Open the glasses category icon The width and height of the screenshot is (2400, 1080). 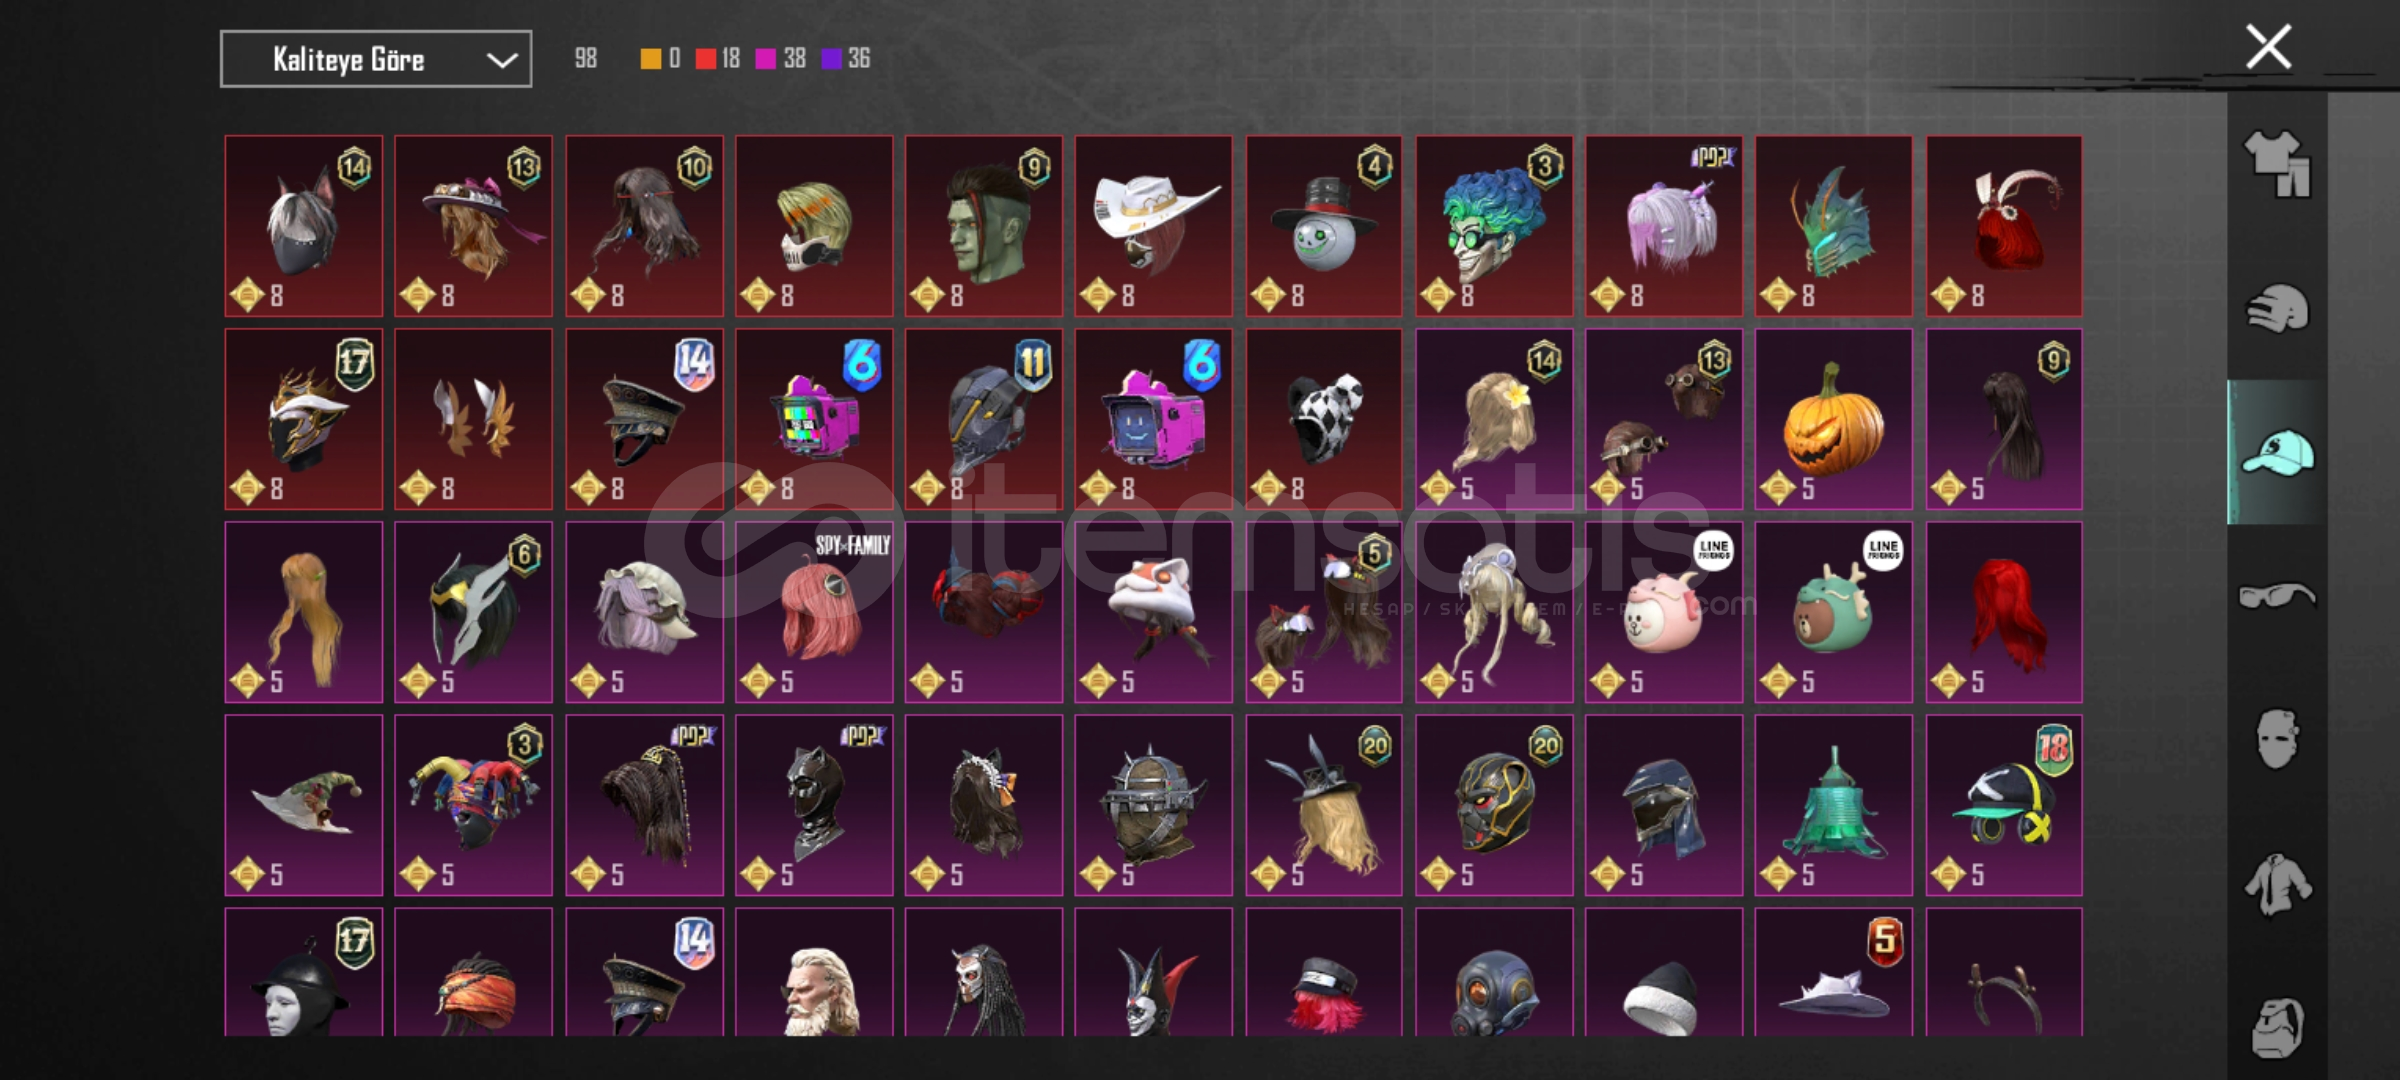click(2277, 596)
